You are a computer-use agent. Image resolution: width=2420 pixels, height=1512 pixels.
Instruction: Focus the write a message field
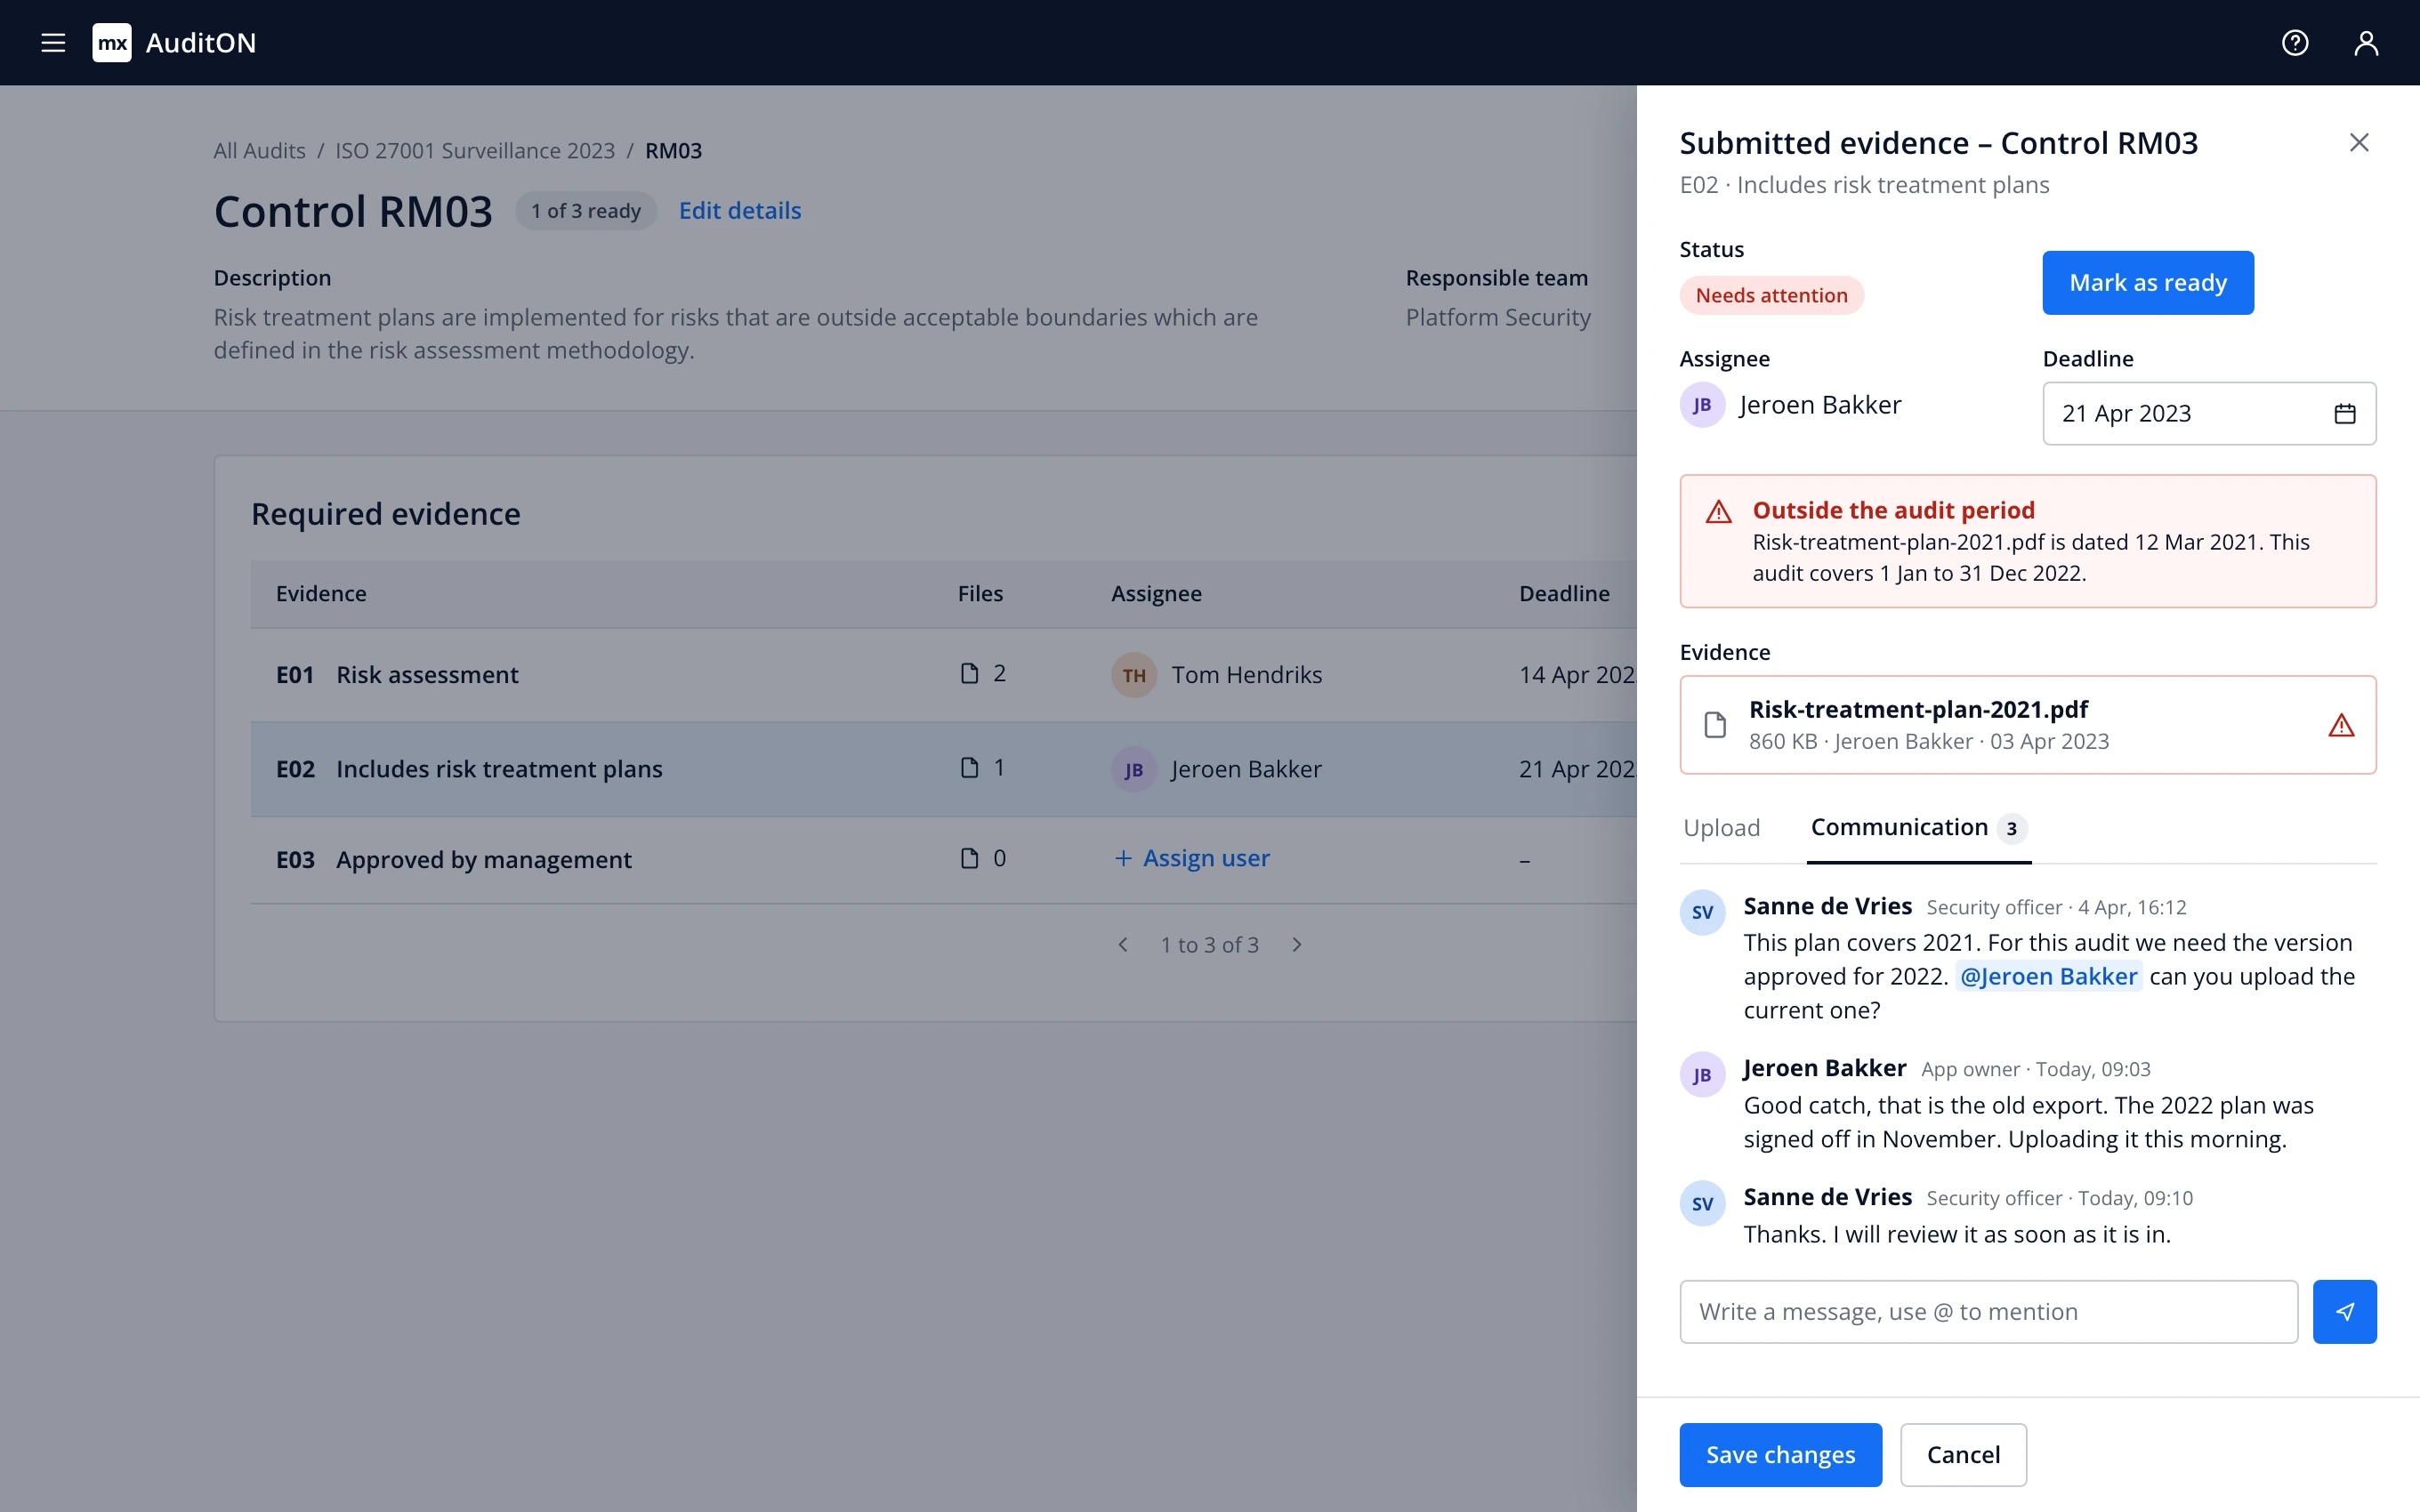[x=1988, y=1312]
